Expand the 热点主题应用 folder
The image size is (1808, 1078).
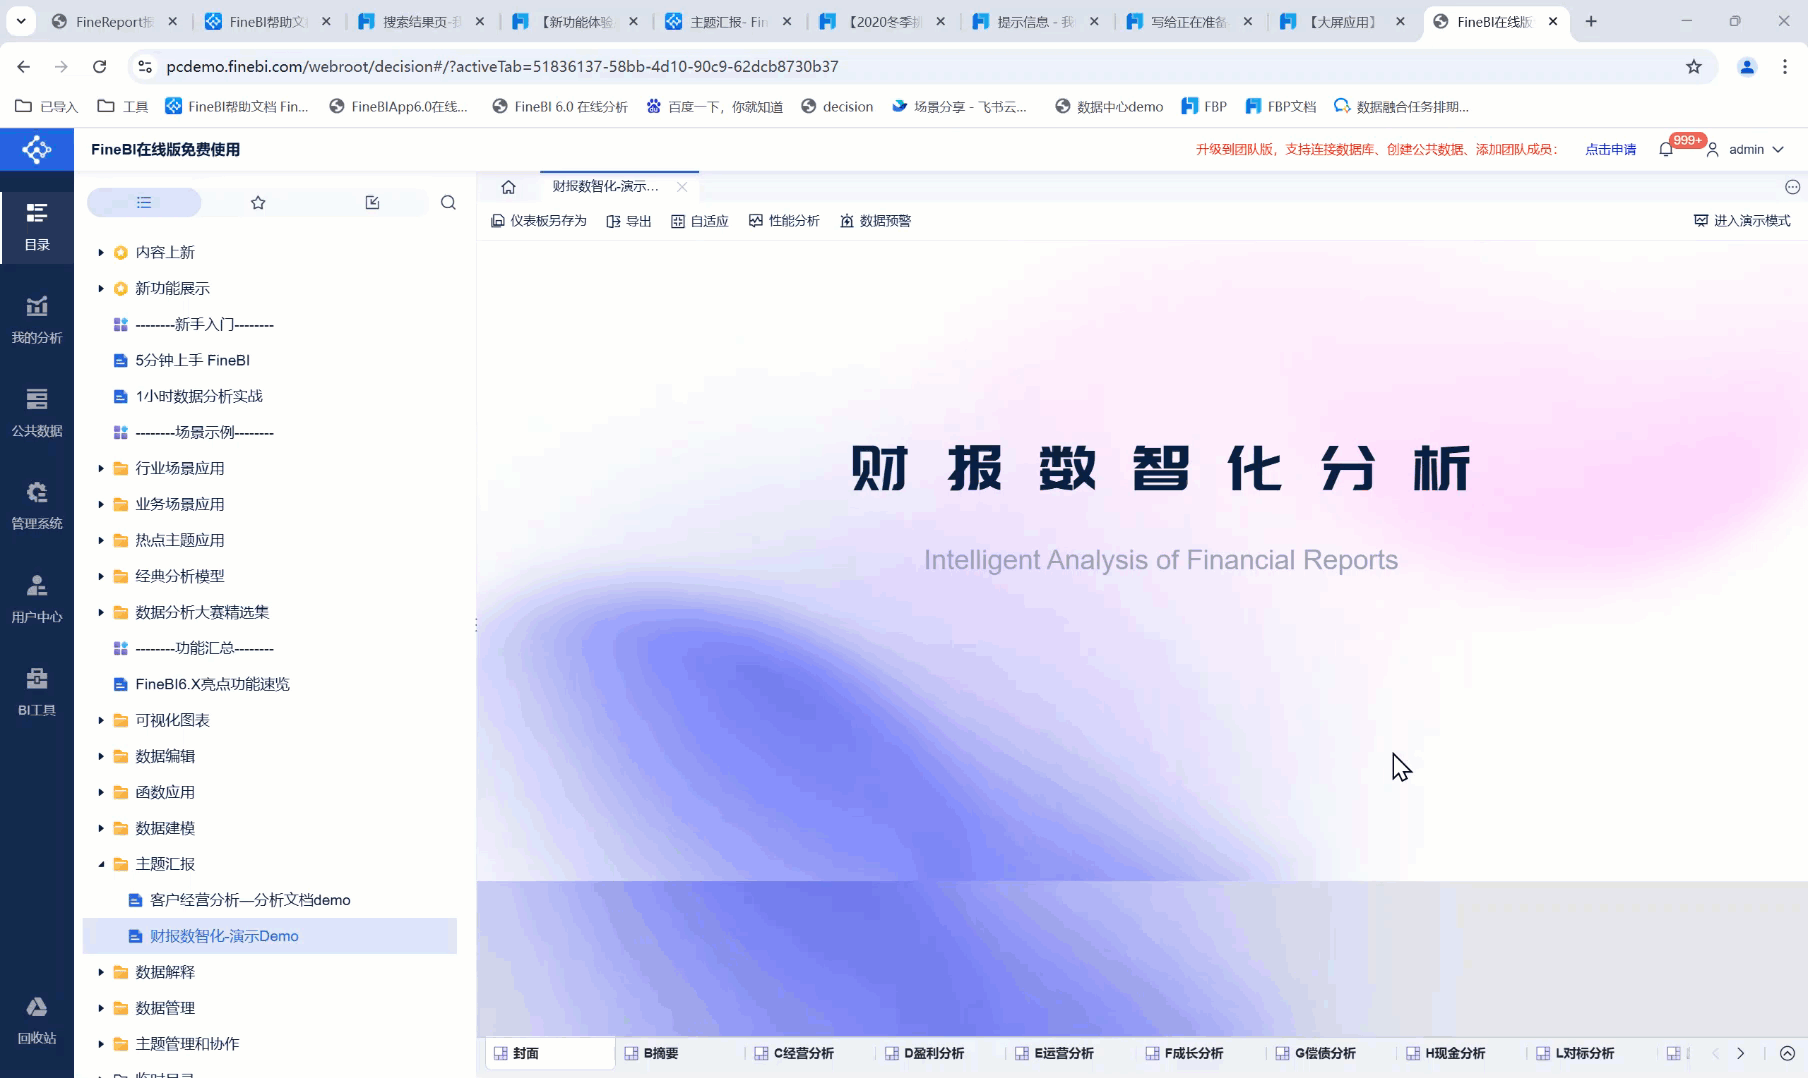click(101, 541)
